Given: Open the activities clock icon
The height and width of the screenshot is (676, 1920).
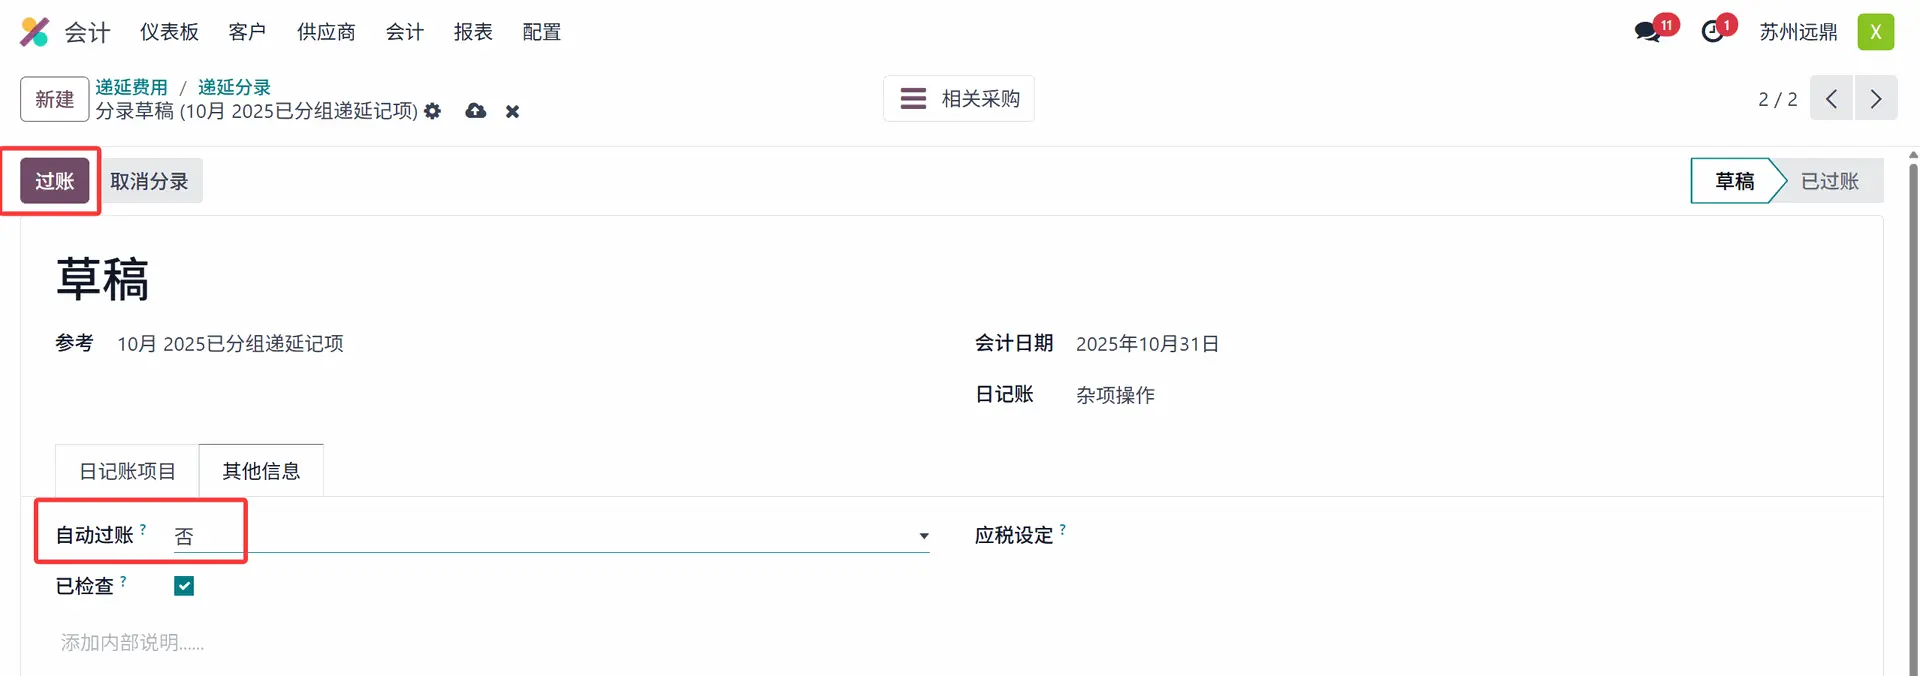Looking at the screenshot, I should click(x=1713, y=32).
